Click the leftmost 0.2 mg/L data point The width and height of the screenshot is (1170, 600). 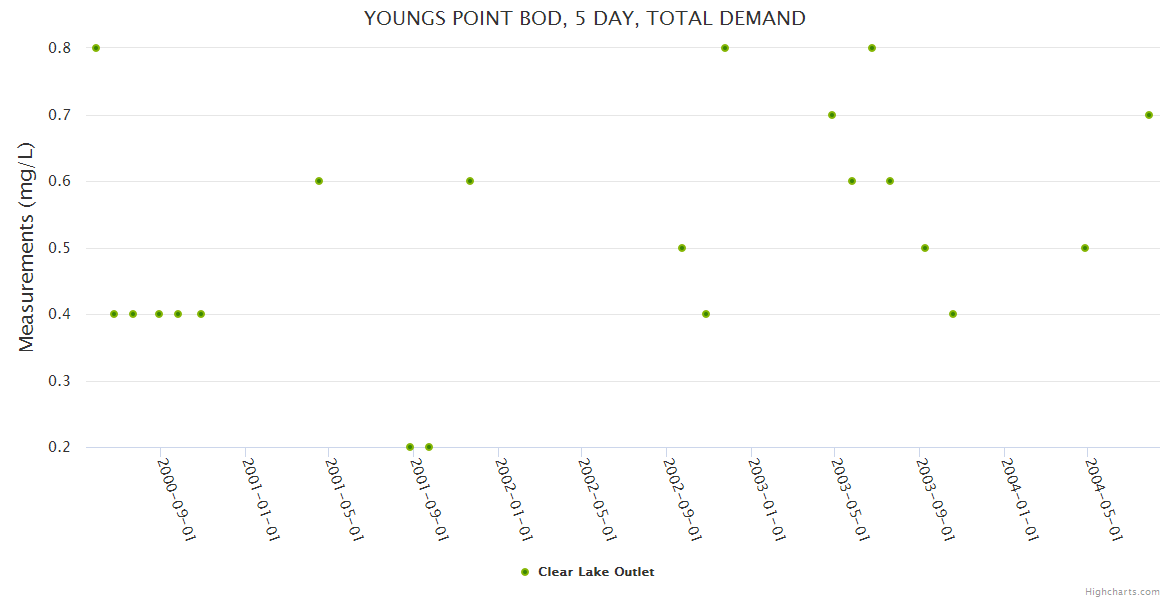tap(410, 447)
